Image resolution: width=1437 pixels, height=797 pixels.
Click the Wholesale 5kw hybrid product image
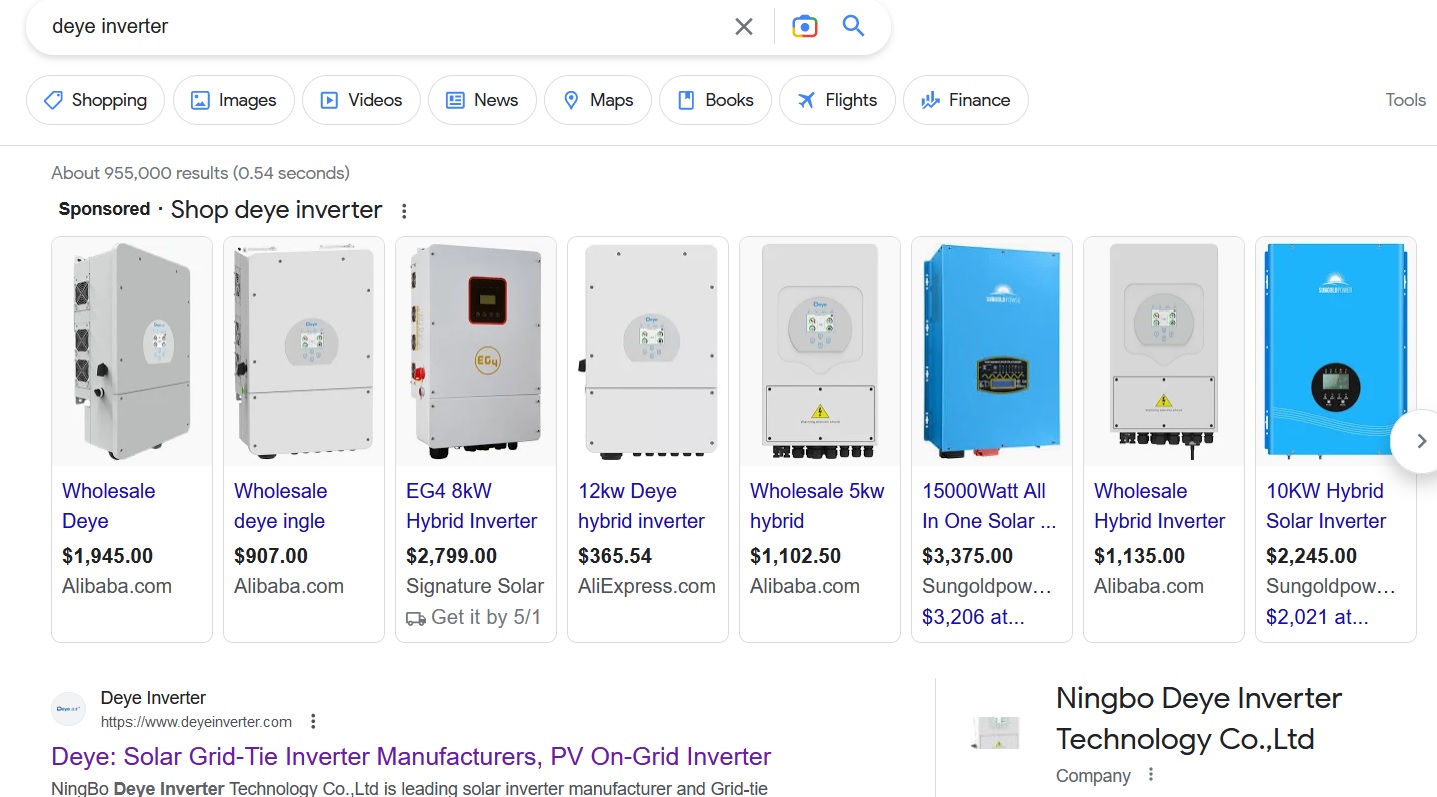tap(820, 352)
